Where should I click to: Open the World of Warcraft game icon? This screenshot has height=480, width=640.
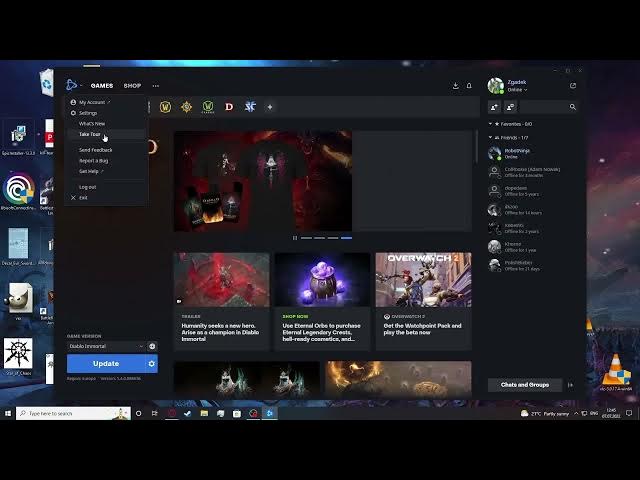point(165,107)
